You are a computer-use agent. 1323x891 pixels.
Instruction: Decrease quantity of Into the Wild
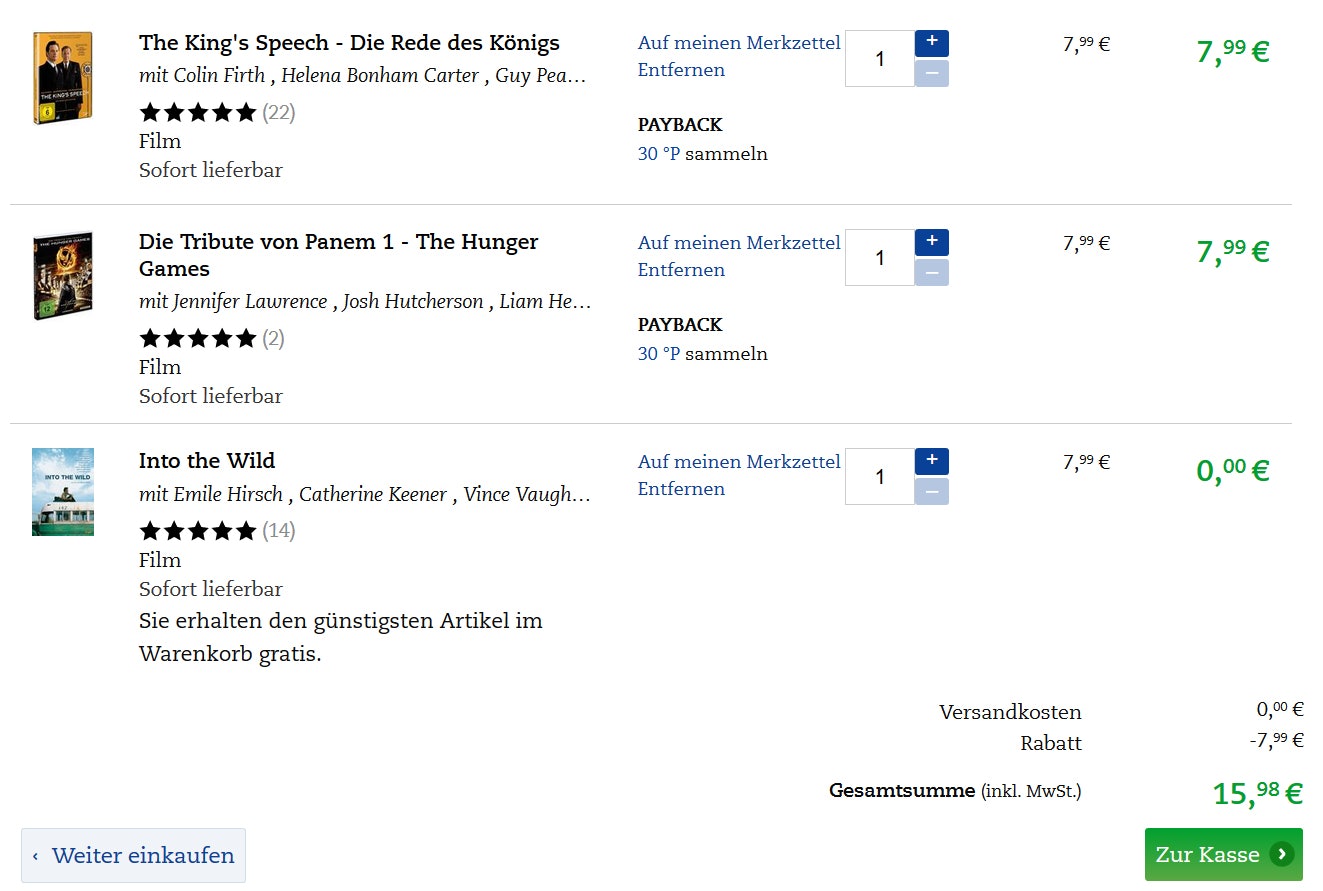click(x=931, y=491)
